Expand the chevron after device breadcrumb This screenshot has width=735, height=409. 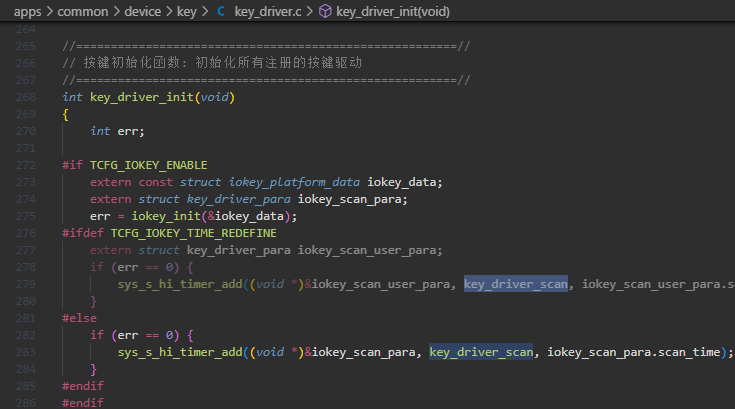tap(169, 12)
